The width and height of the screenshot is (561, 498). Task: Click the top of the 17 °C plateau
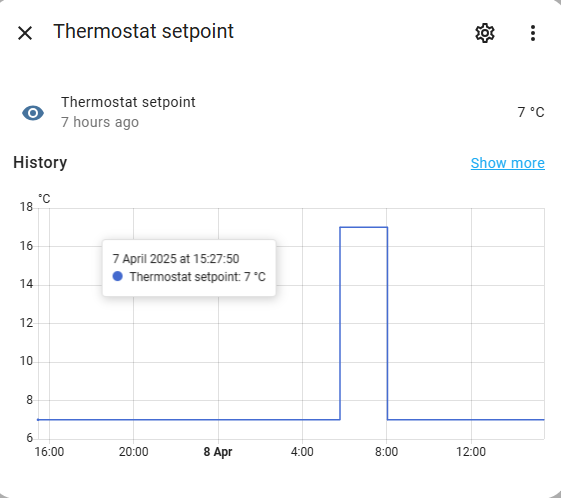pyautogui.click(x=364, y=227)
